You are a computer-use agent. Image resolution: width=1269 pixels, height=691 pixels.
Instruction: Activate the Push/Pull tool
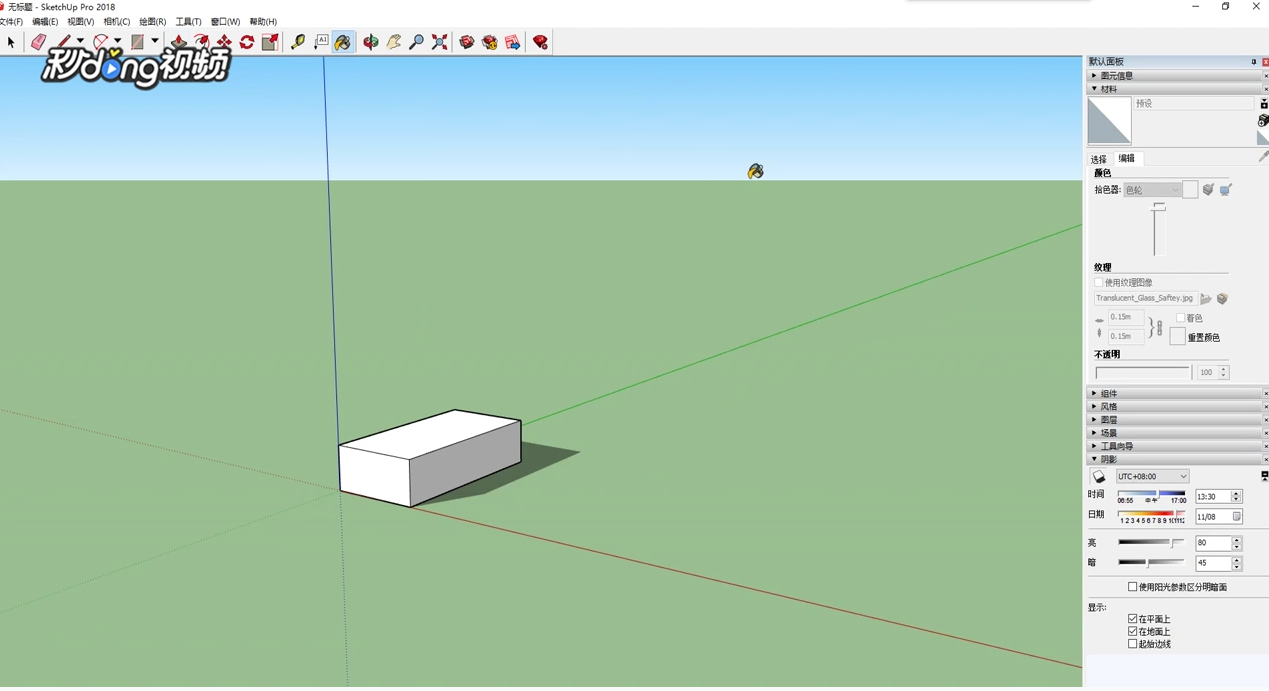click(179, 42)
